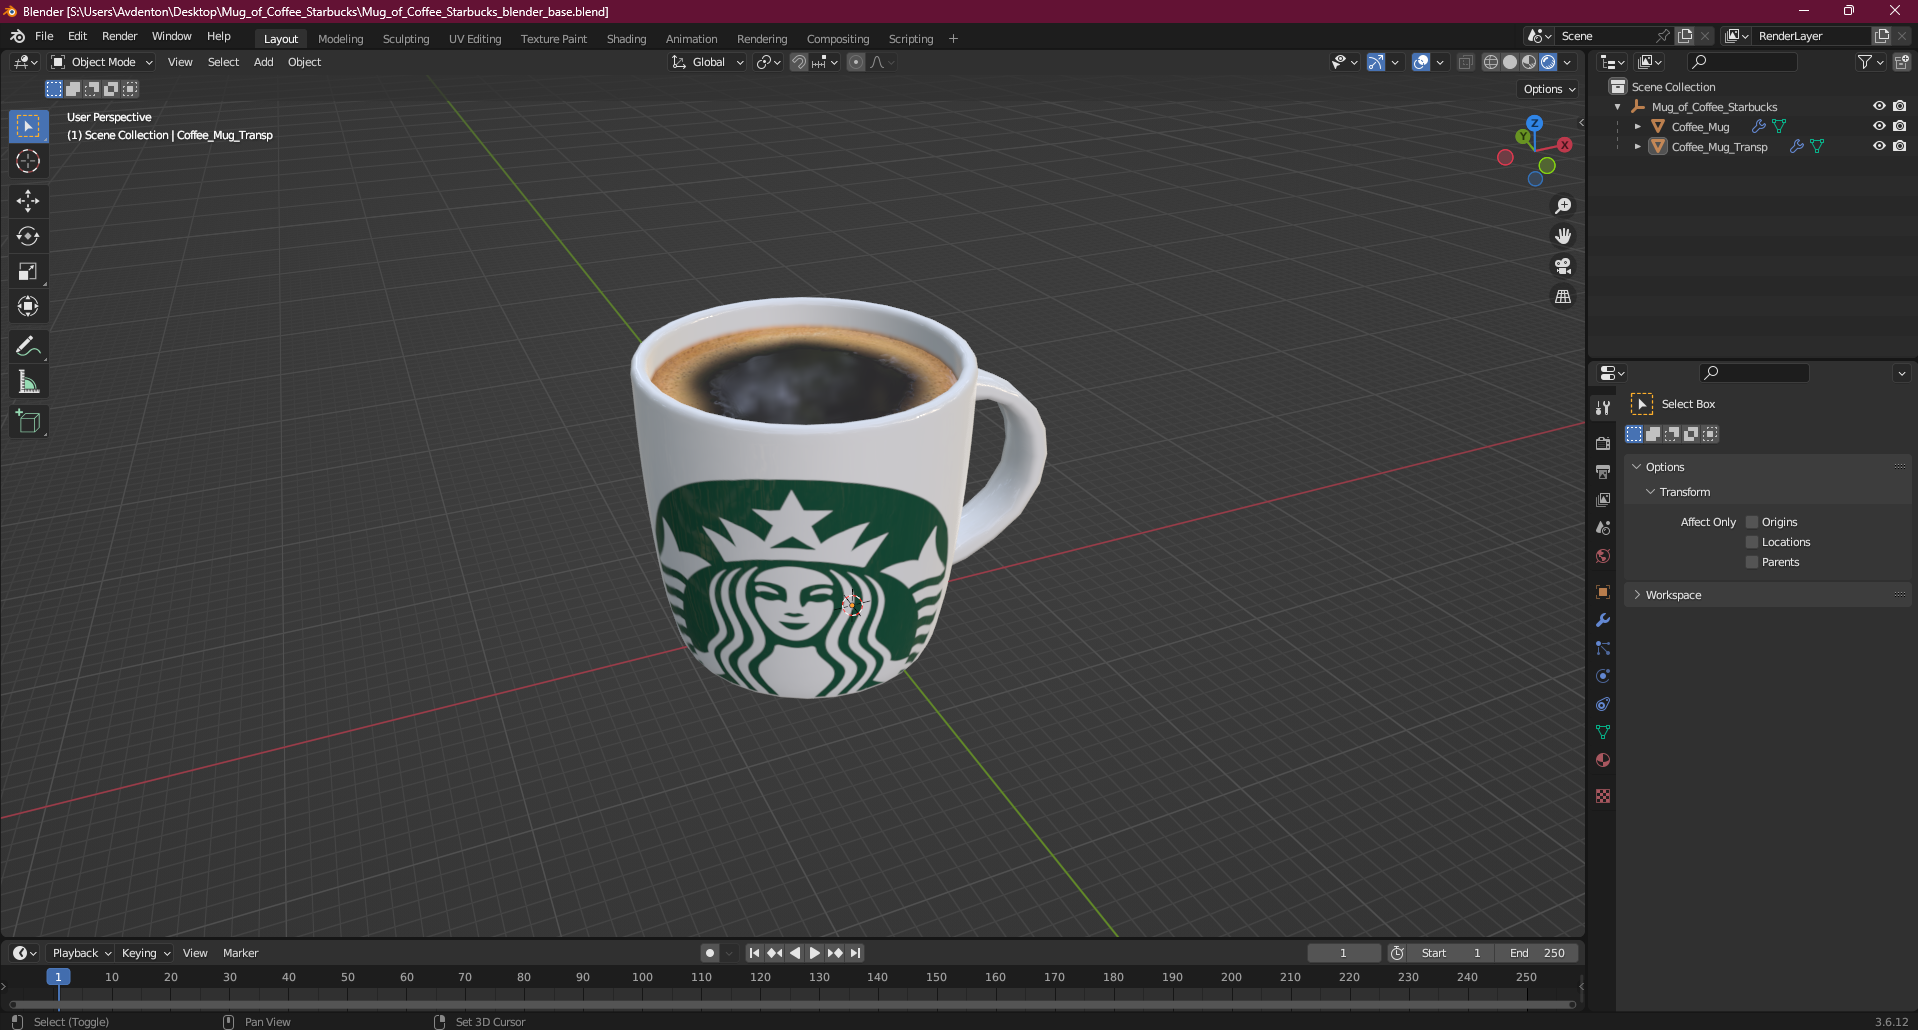Open the Particles properties tab
Screen dimensions: 1918x1030
coord(1603,648)
